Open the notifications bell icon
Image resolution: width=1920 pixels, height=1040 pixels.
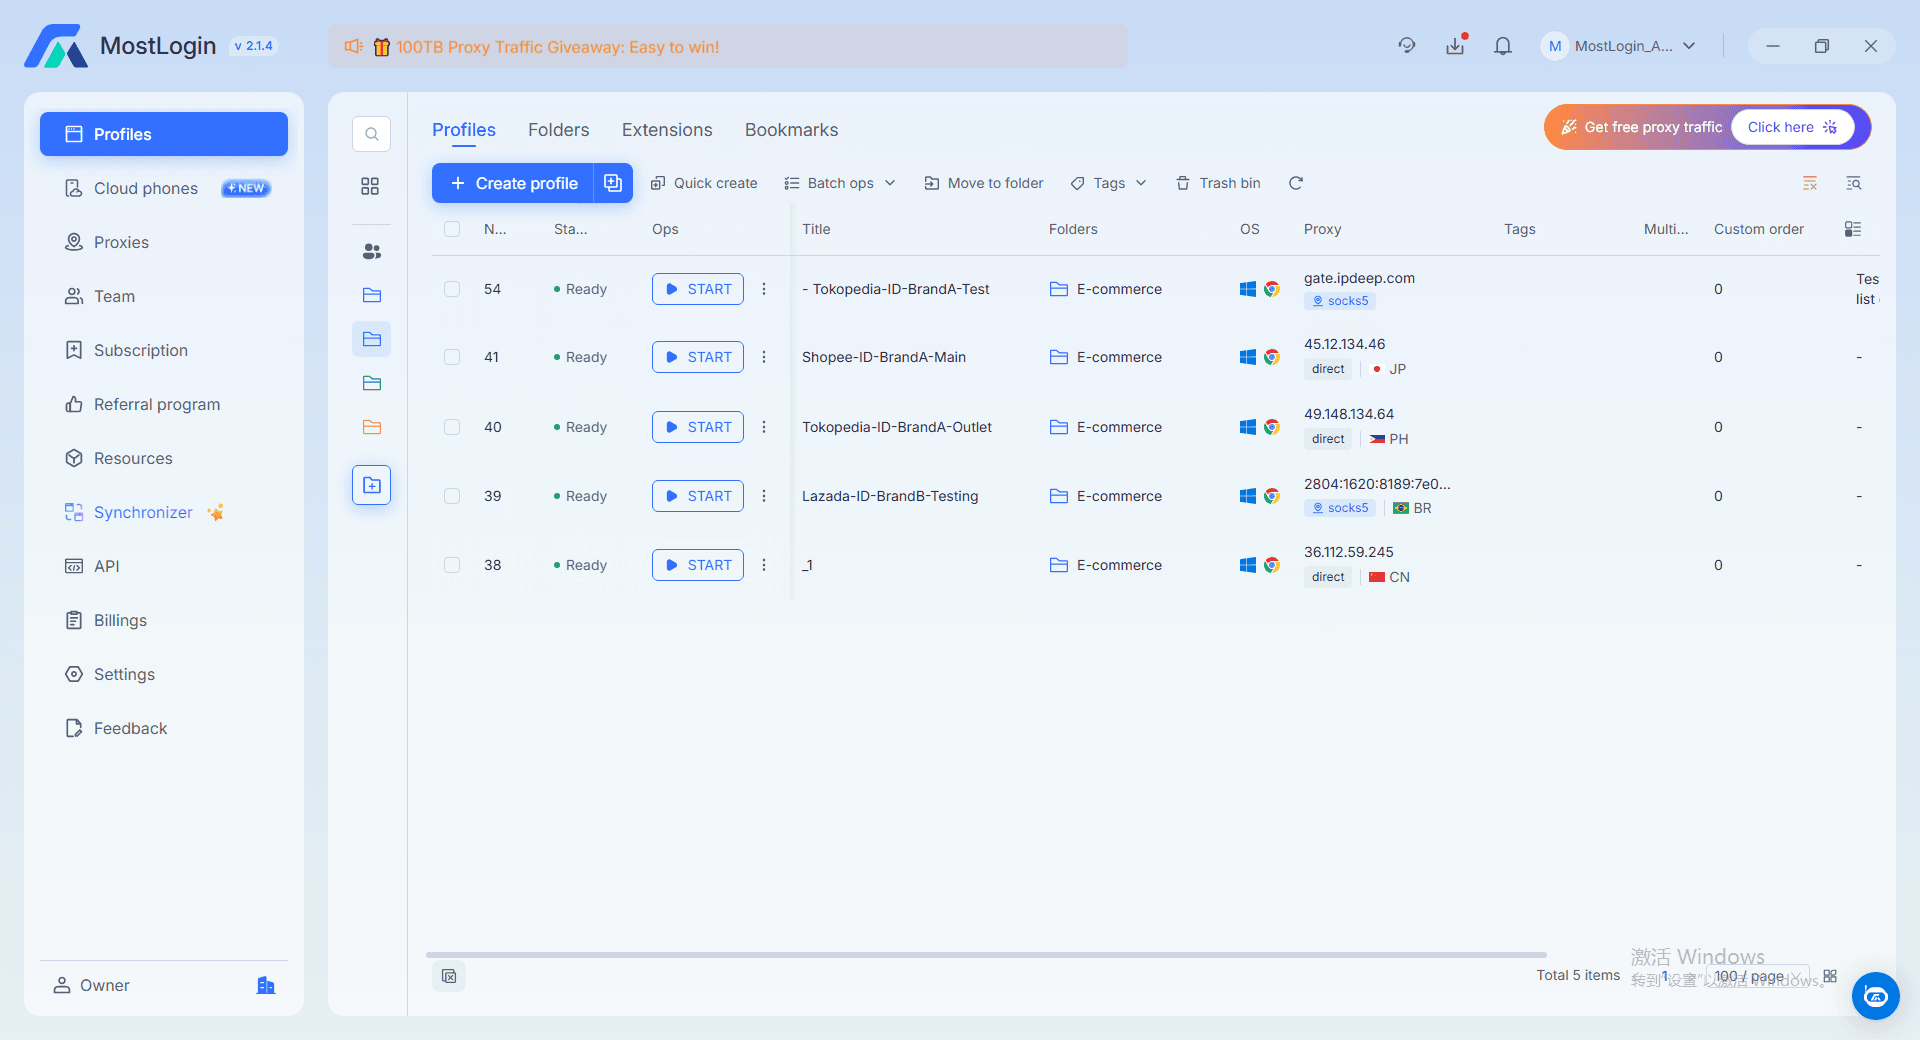tap(1503, 46)
